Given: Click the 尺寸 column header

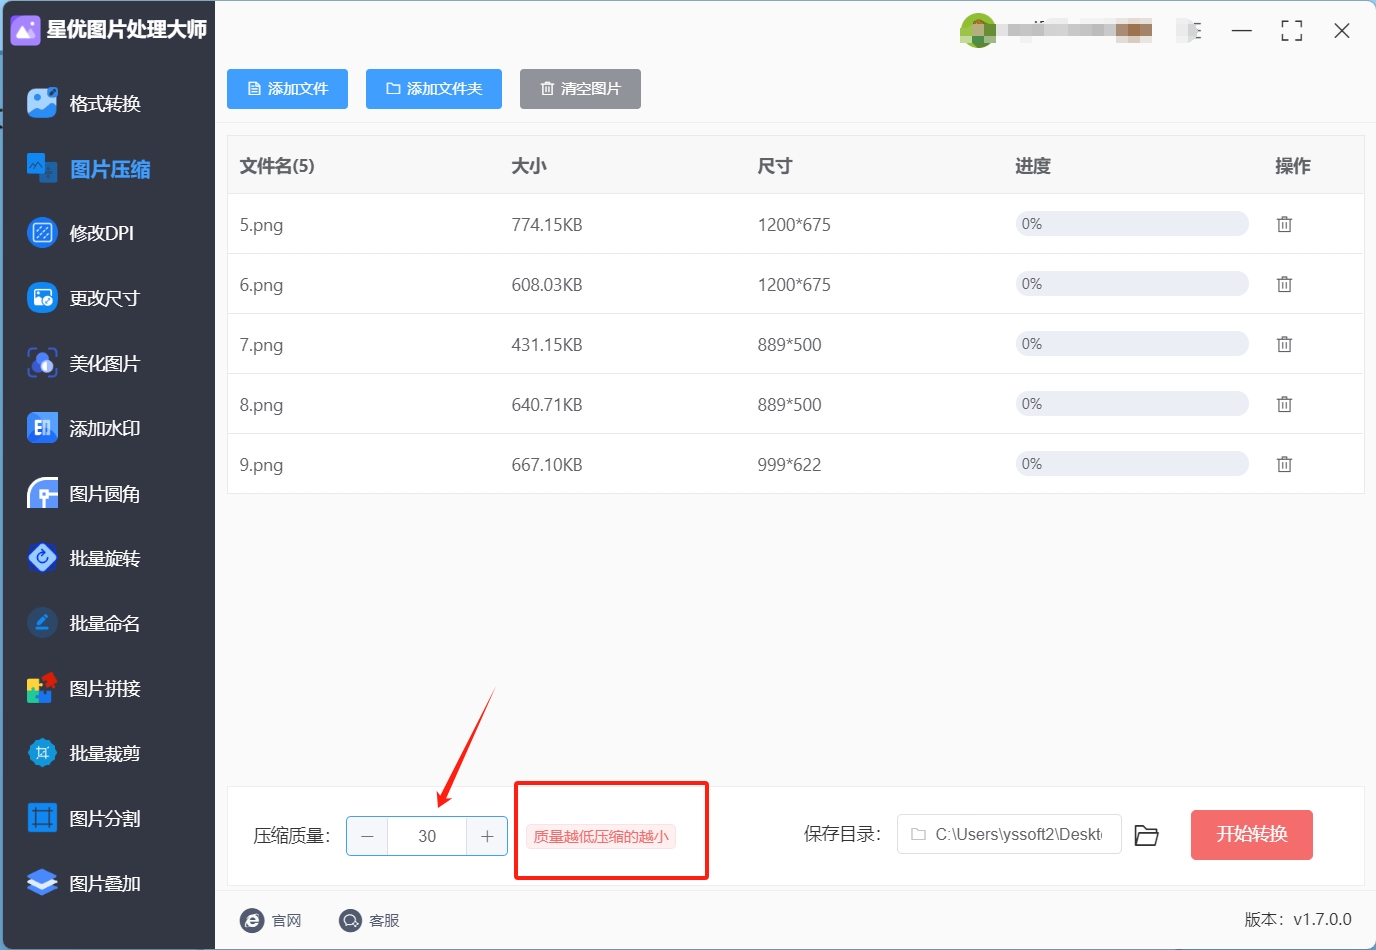Looking at the screenshot, I should [x=775, y=166].
